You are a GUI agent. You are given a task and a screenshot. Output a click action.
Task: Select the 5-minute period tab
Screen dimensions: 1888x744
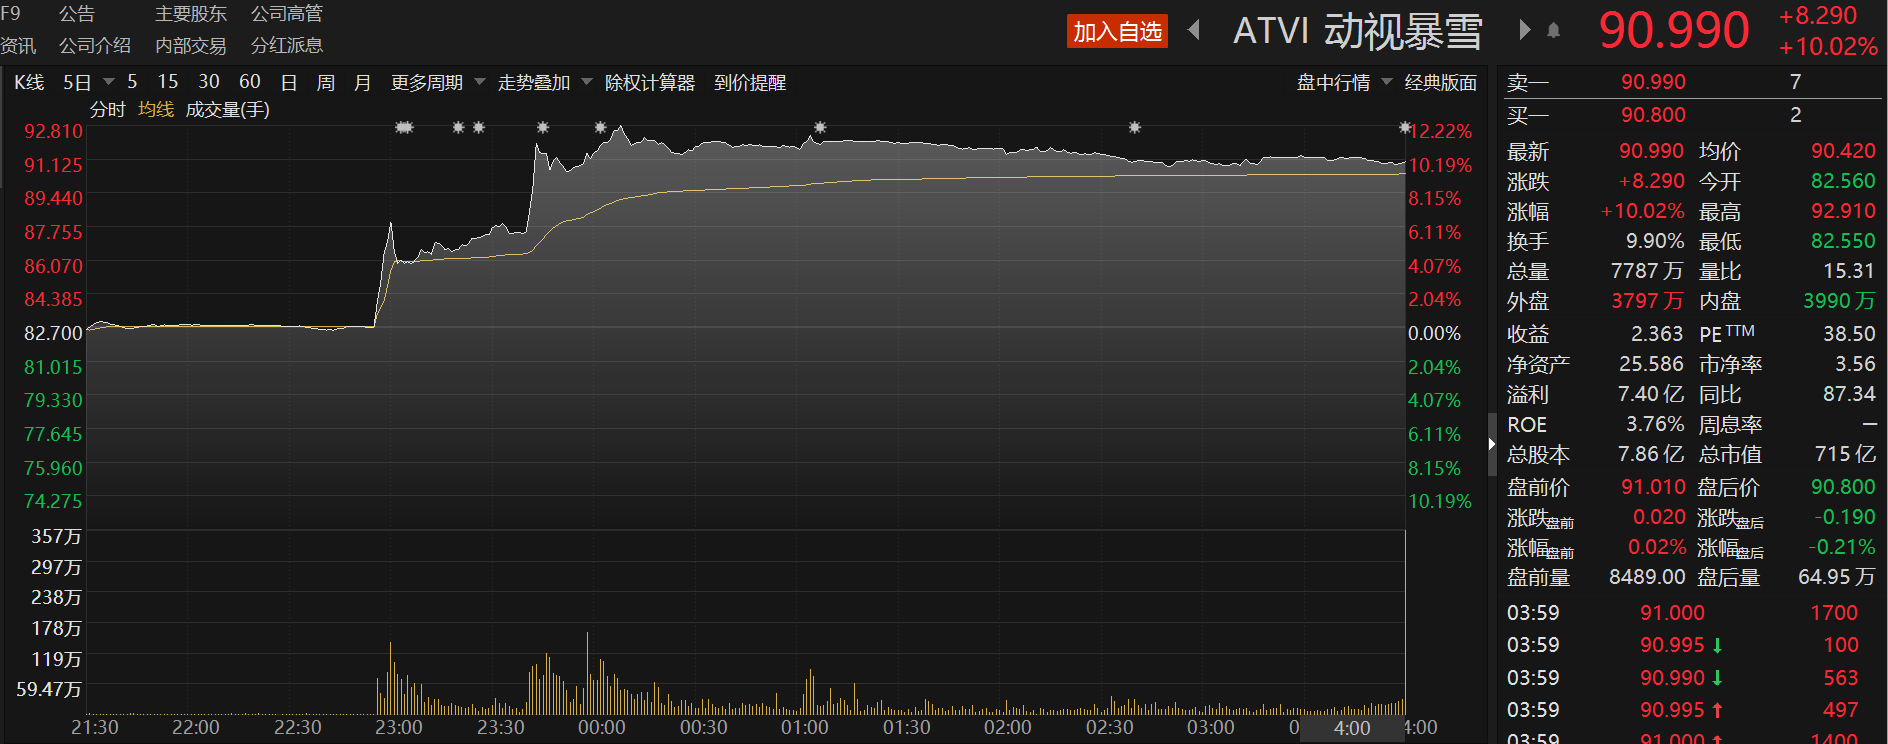tap(132, 82)
